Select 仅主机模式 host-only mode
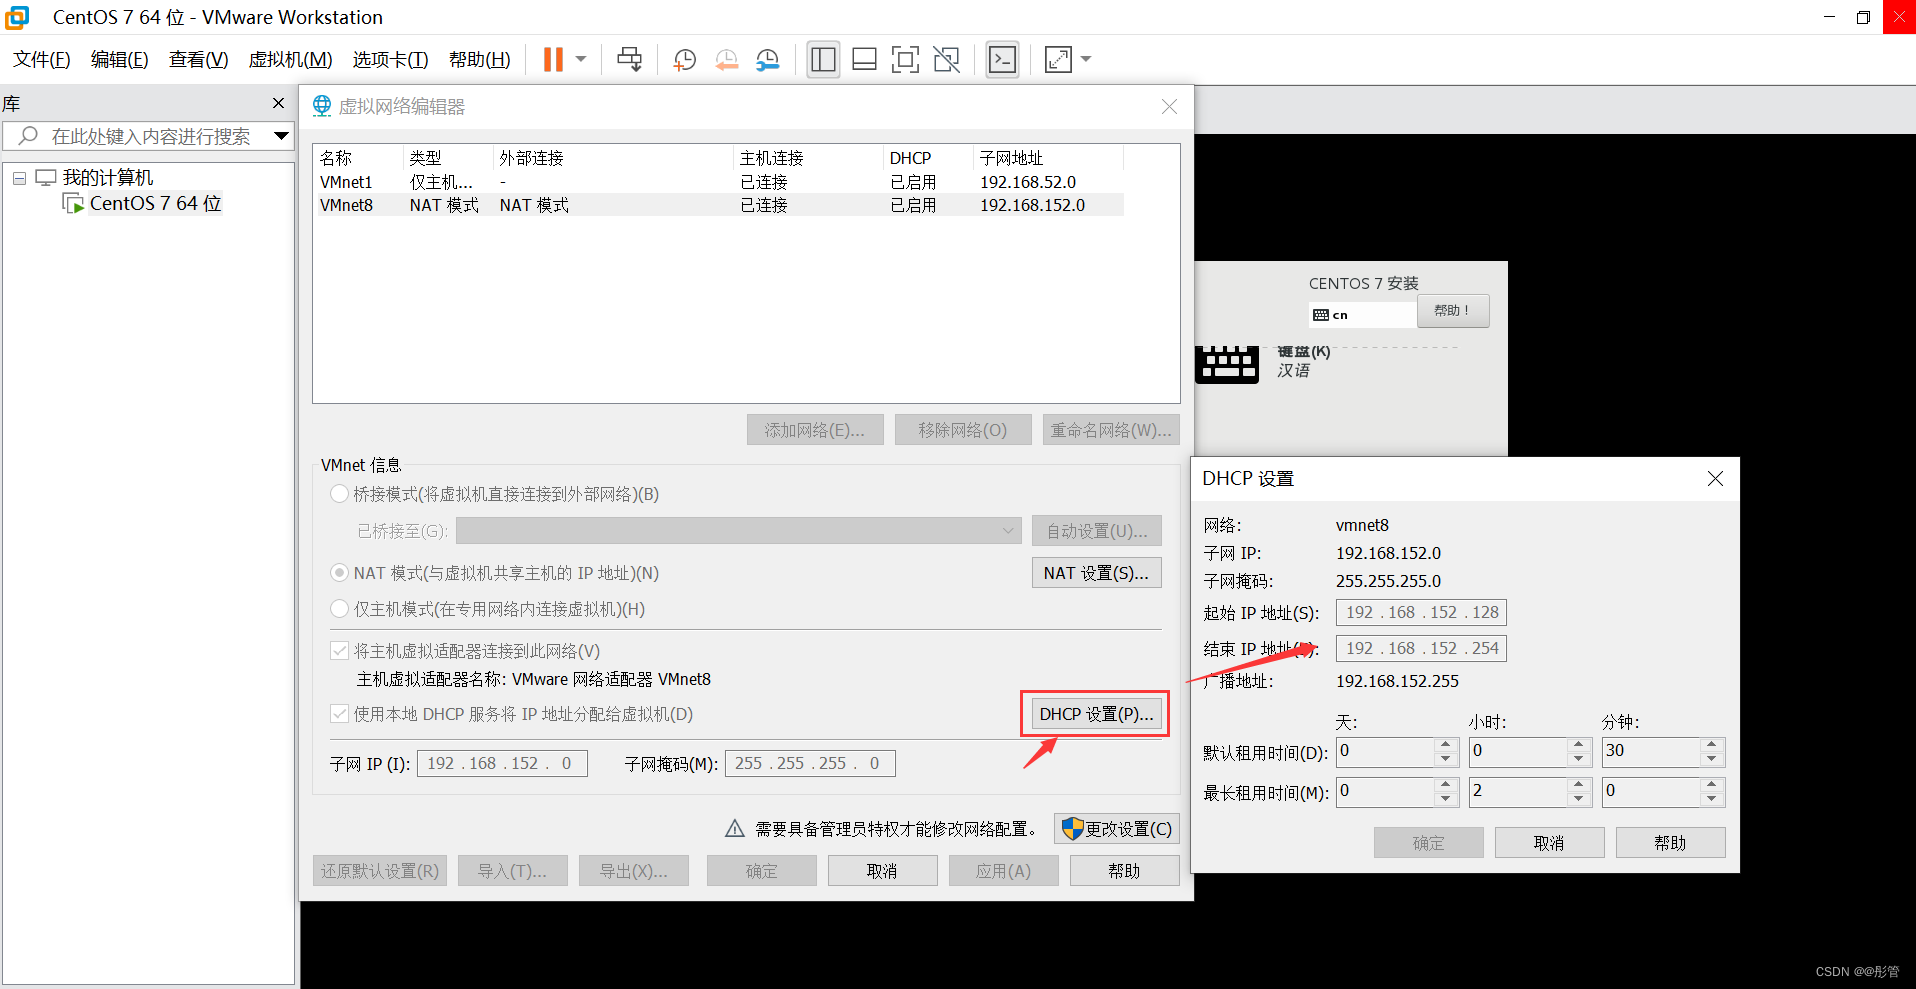Screen dimensions: 1916x989 339,609
